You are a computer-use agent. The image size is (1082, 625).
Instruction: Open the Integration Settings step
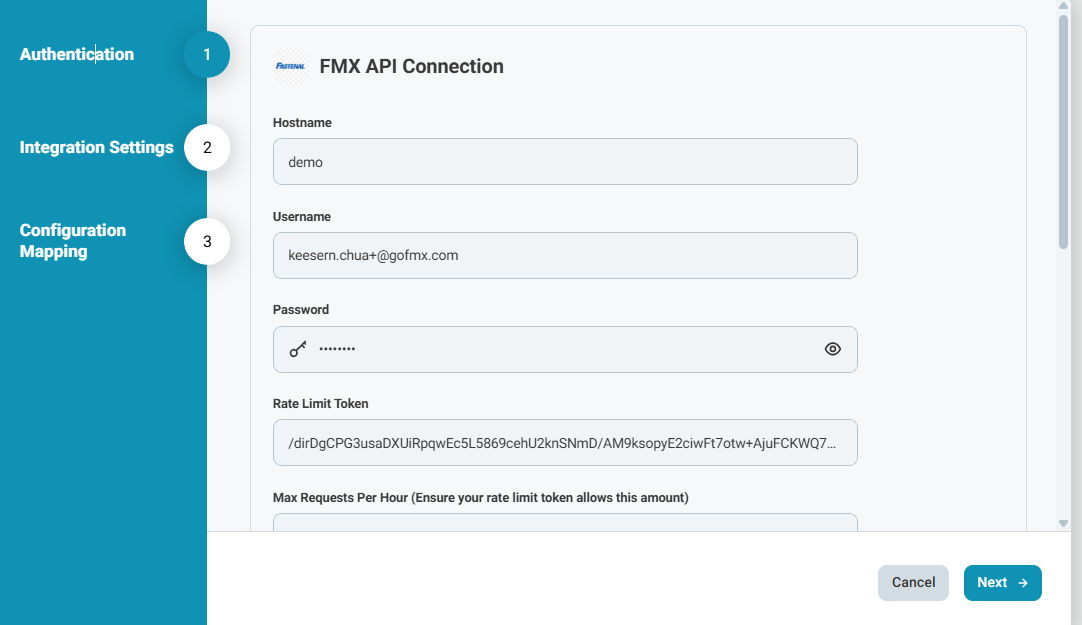pos(97,148)
